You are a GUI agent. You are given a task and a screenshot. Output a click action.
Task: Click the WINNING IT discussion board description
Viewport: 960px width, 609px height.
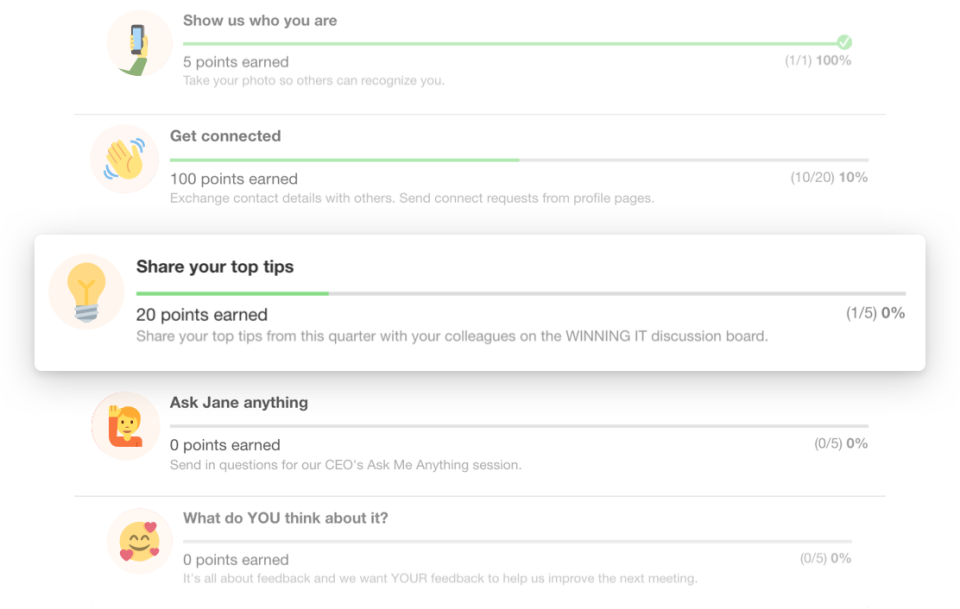point(452,336)
